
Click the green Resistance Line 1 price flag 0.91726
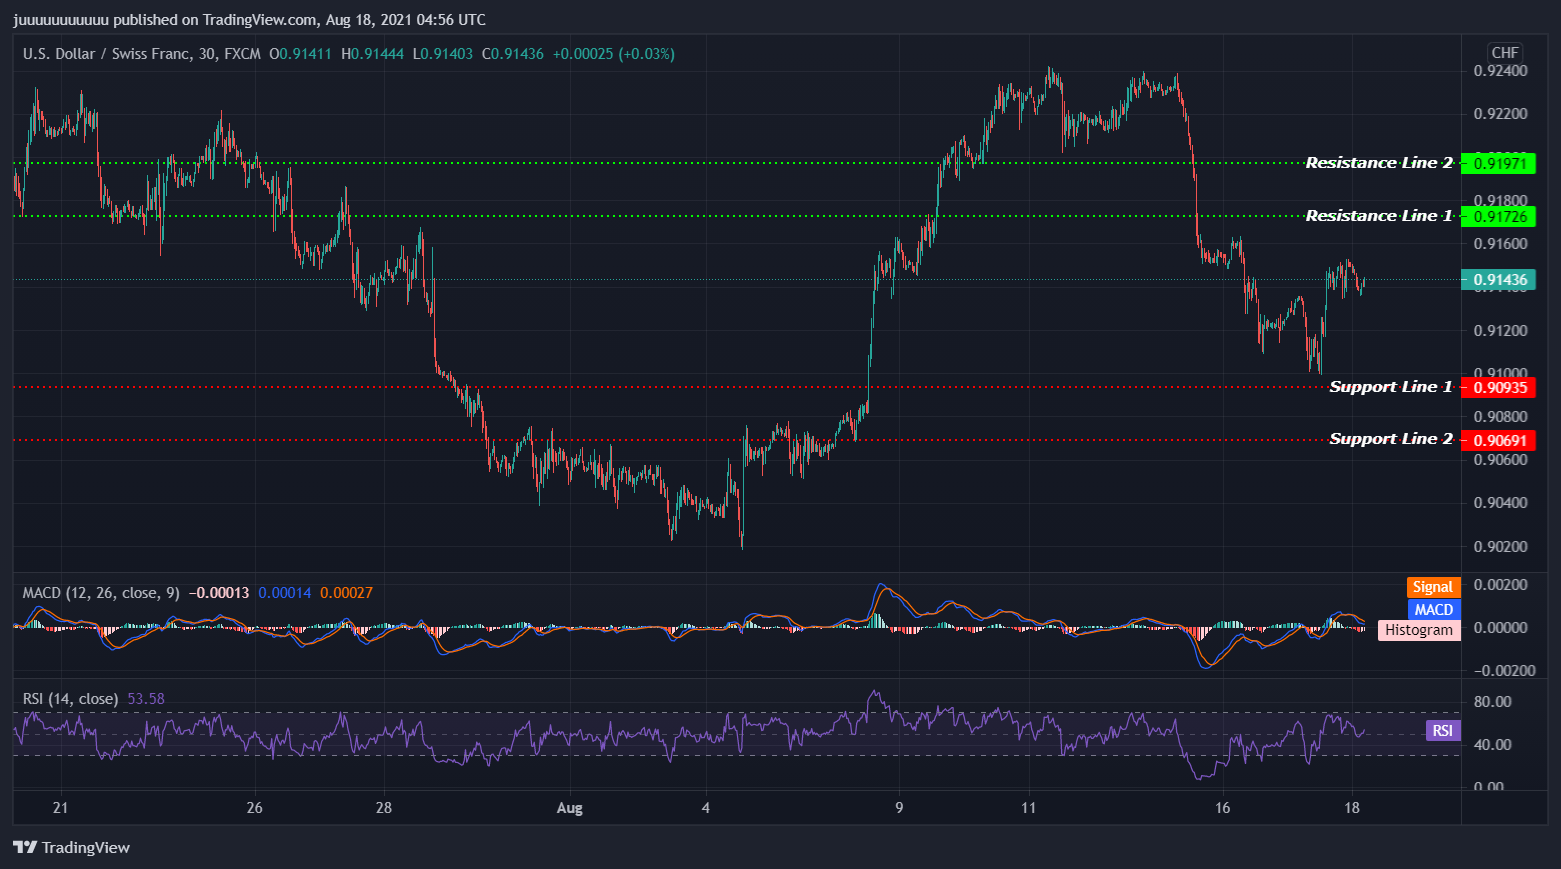(x=1499, y=216)
